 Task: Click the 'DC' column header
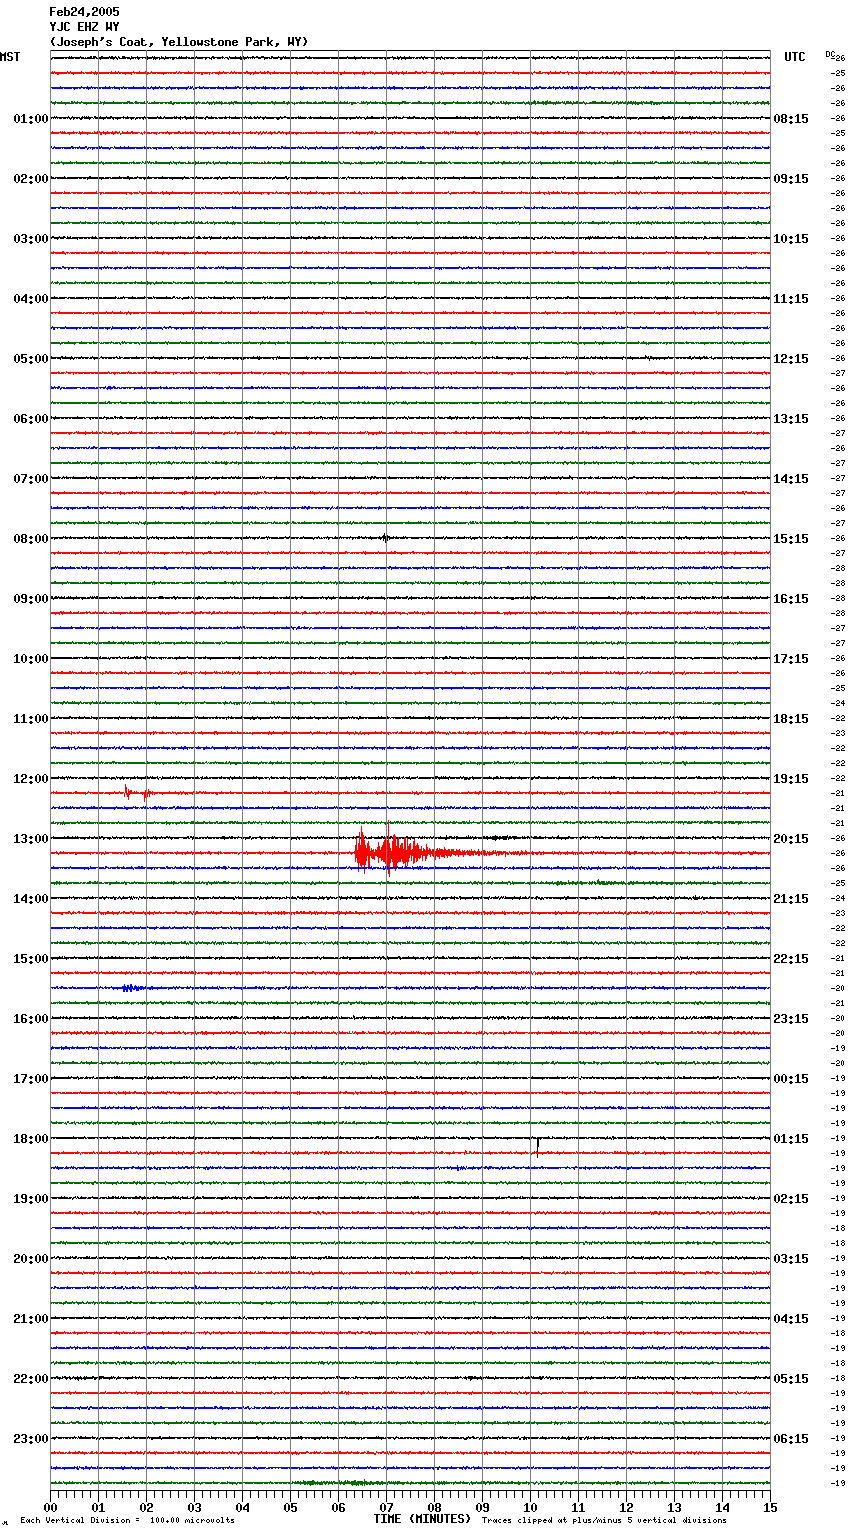(830, 54)
